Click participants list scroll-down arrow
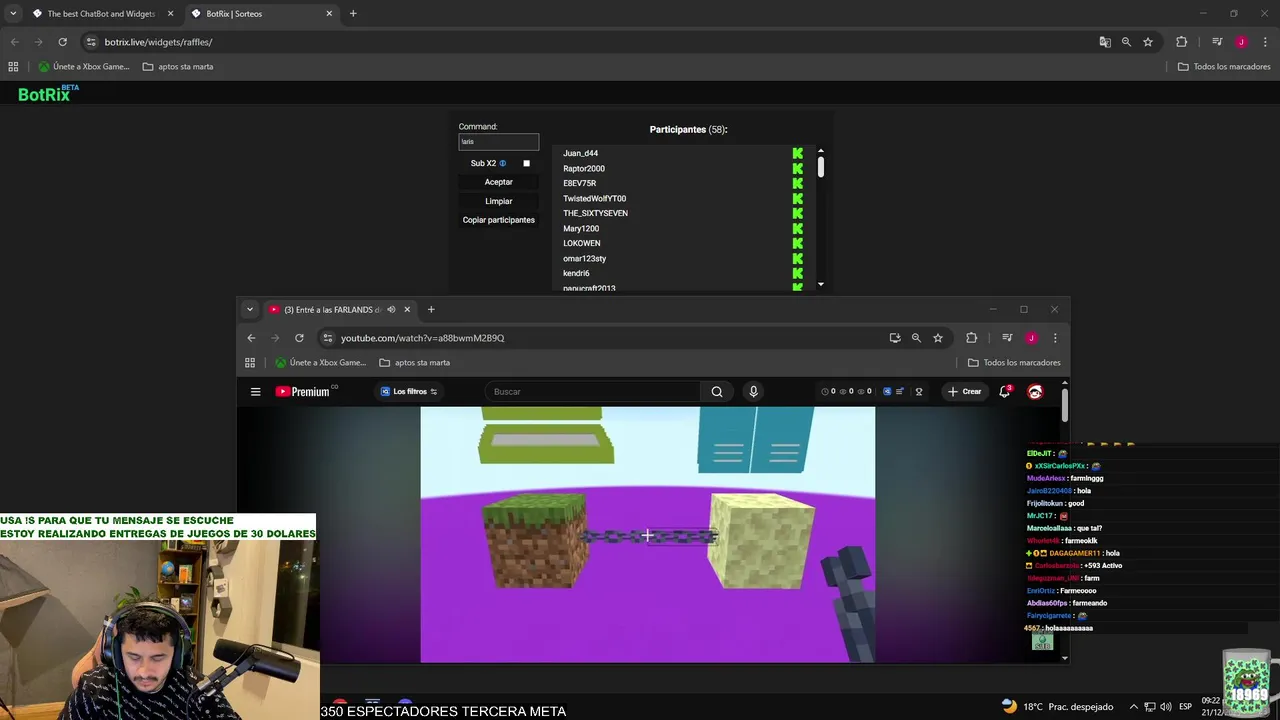Image resolution: width=1280 pixels, height=720 pixels. pyautogui.click(x=821, y=284)
